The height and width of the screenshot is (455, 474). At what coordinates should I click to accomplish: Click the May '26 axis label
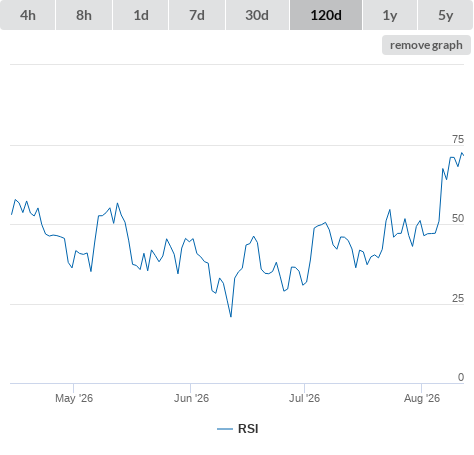(x=74, y=398)
